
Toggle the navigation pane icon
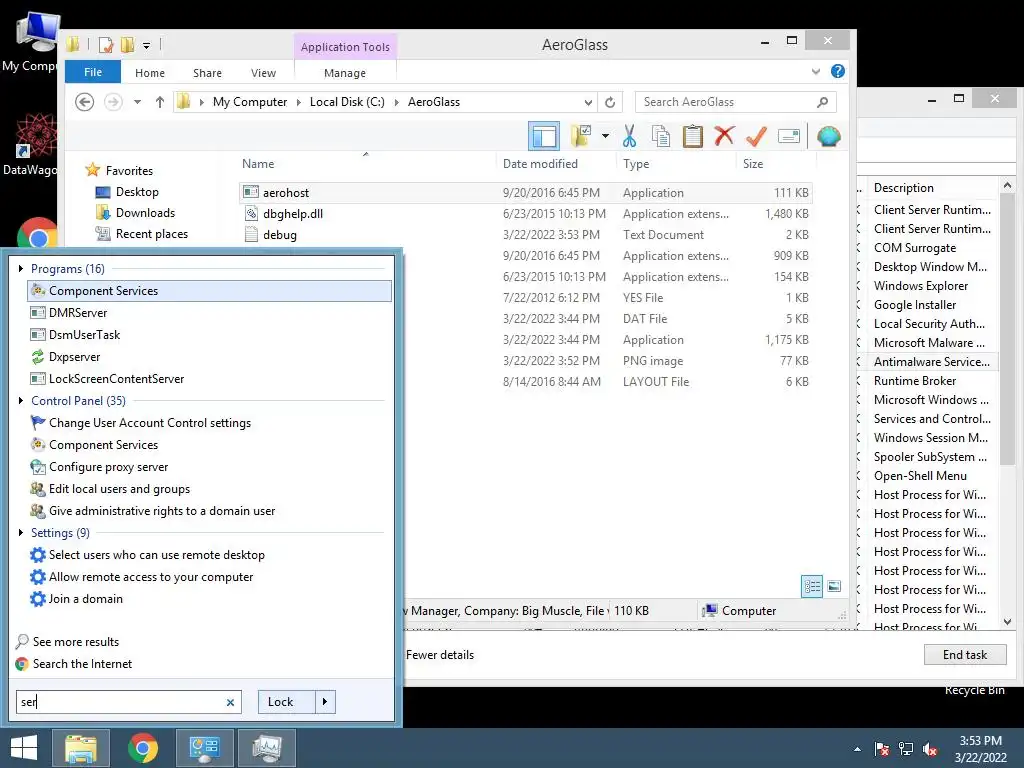point(544,136)
